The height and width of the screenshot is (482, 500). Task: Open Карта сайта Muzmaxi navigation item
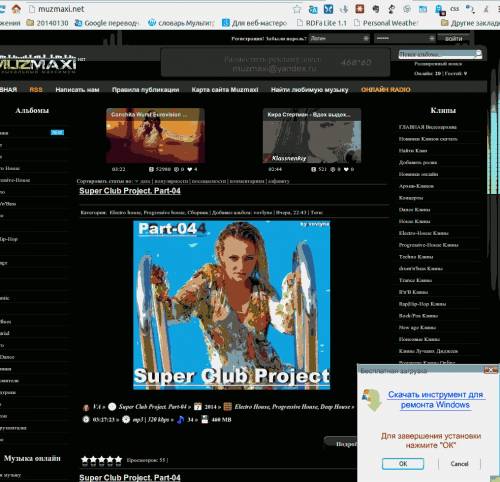225,89
